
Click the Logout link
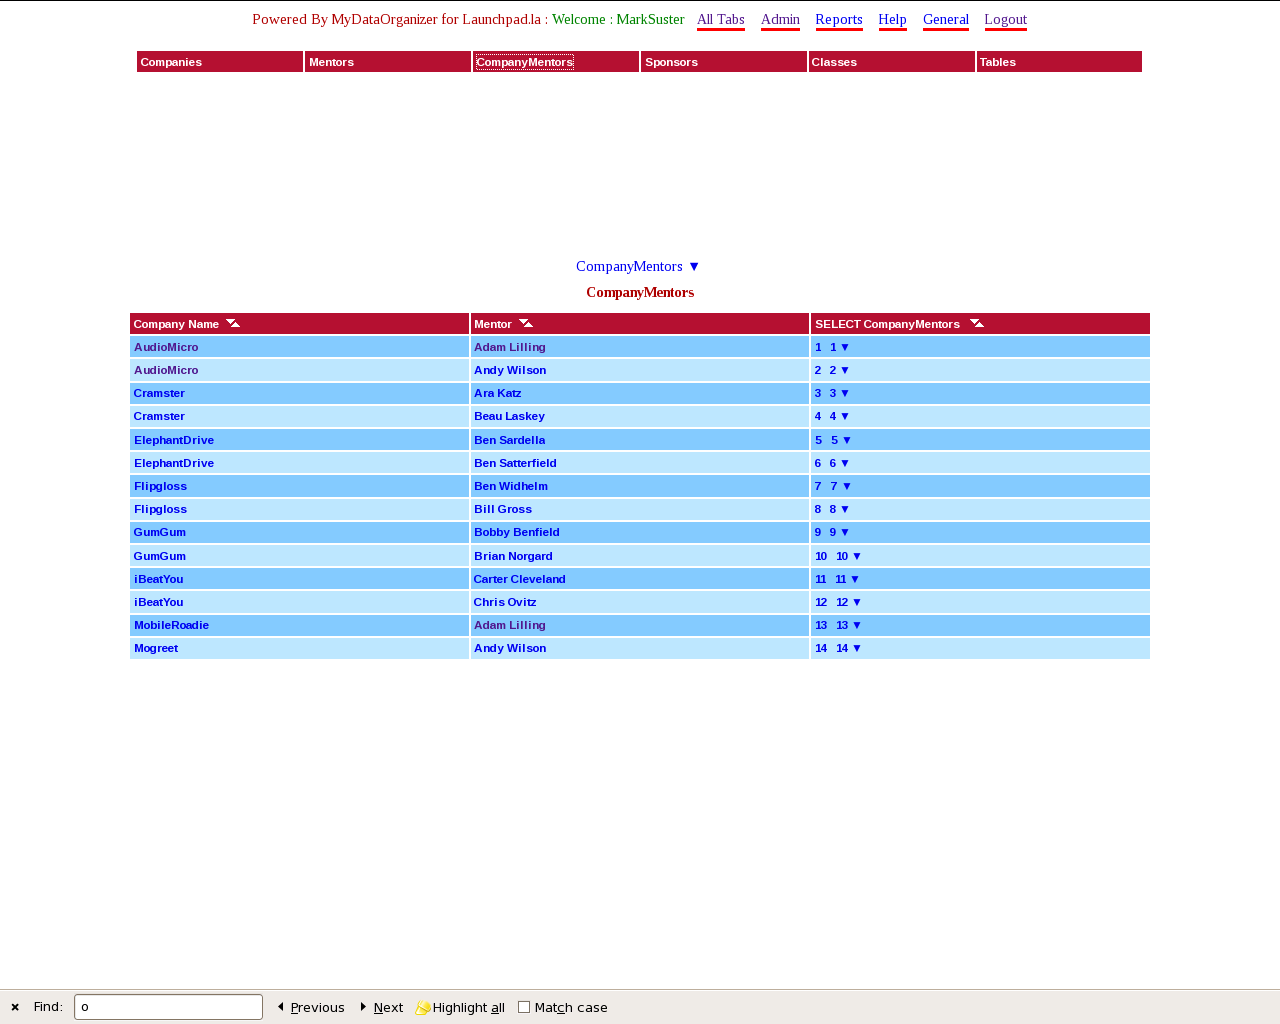click(1005, 19)
